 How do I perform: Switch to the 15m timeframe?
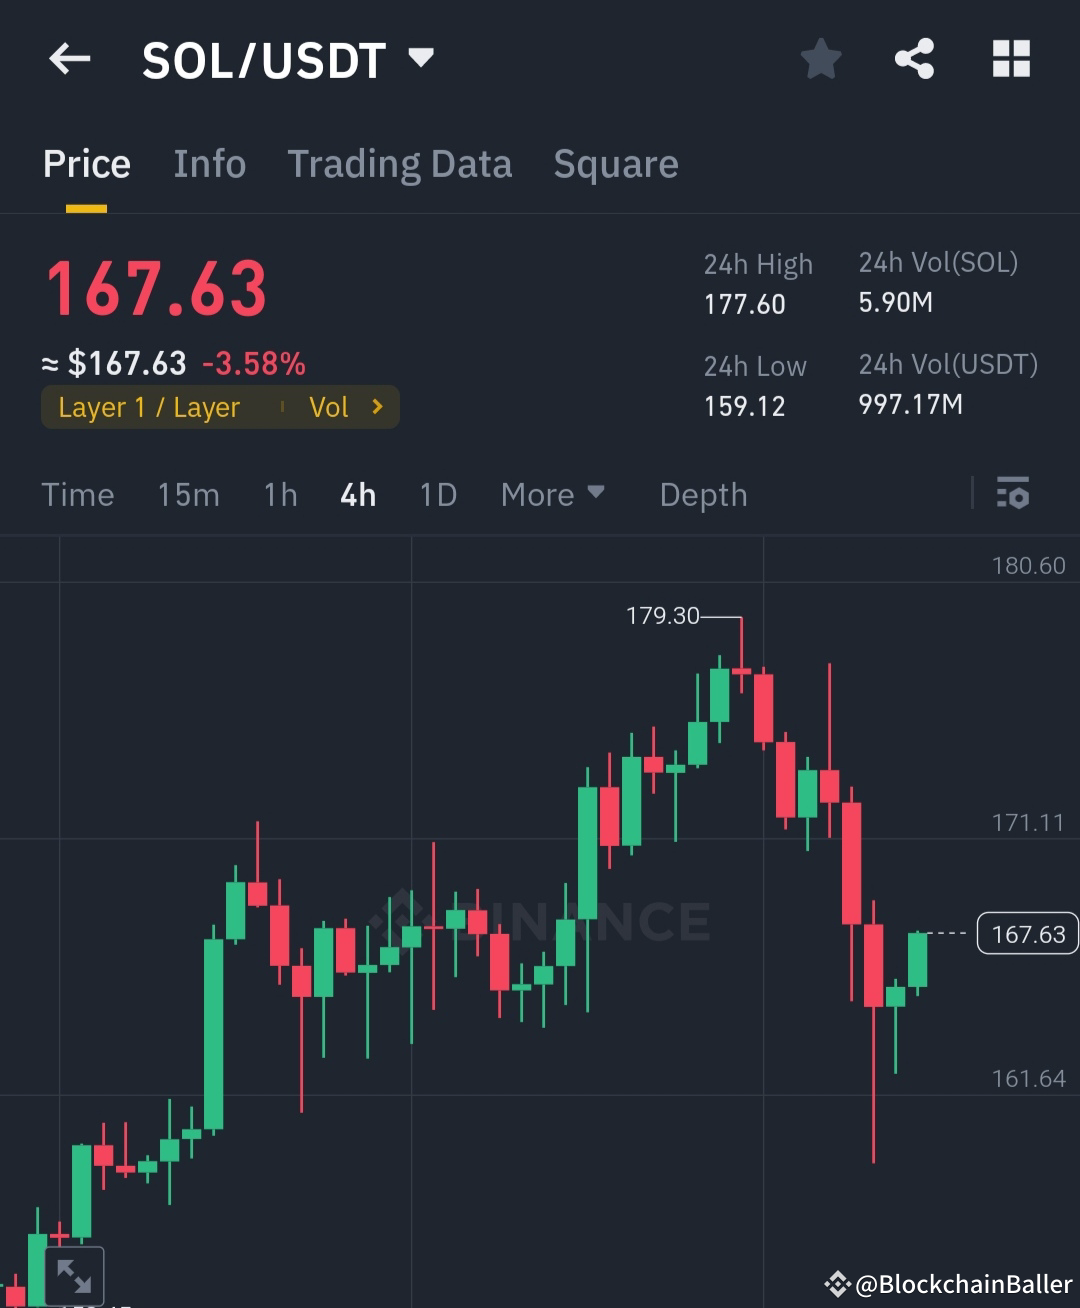click(x=188, y=494)
